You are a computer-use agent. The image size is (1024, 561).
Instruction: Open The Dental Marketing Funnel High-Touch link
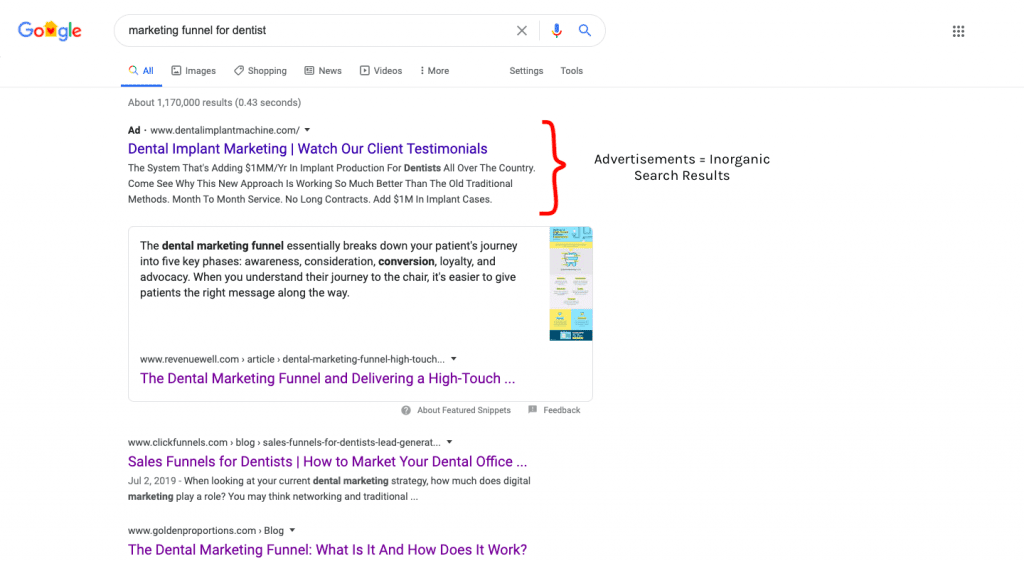click(327, 379)
